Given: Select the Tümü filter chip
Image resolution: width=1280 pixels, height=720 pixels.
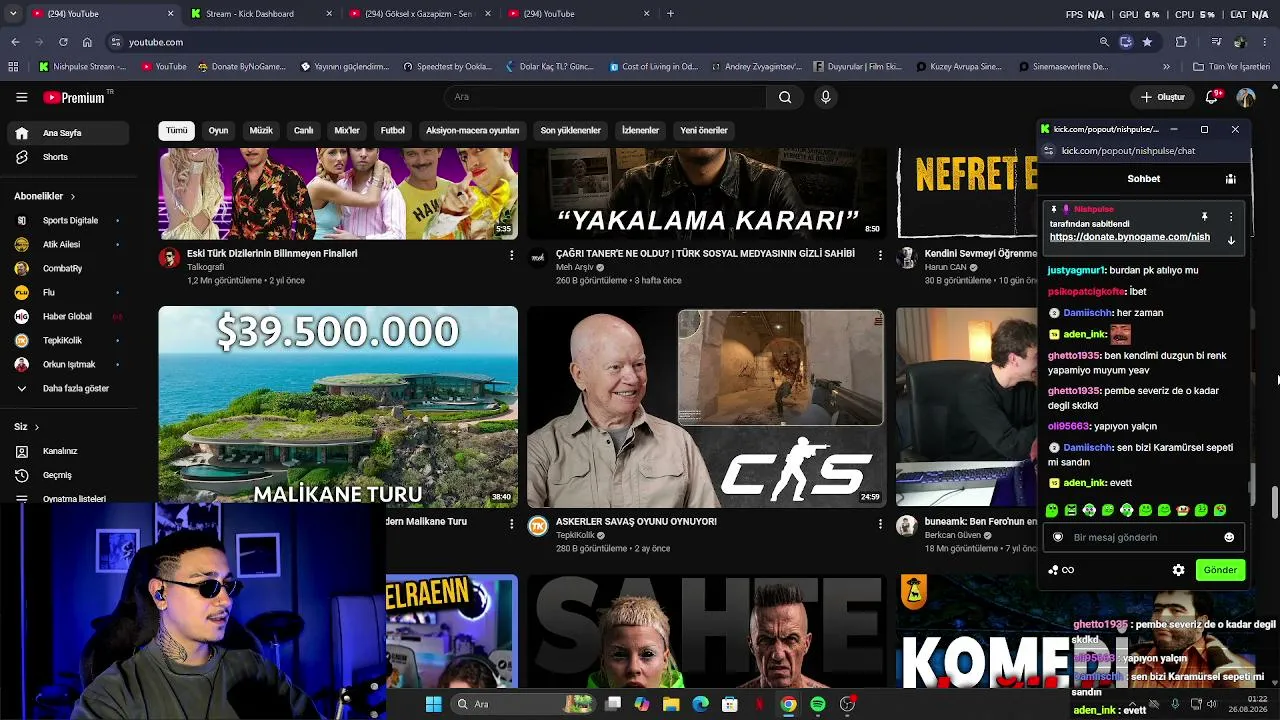Looking at the screenshot, I should (176, 130).
